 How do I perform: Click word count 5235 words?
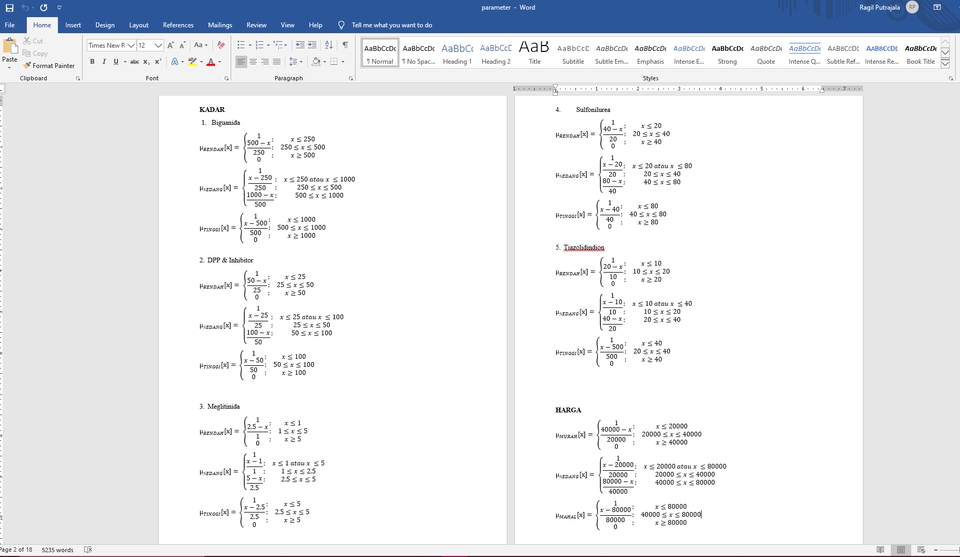pos(58,550)
